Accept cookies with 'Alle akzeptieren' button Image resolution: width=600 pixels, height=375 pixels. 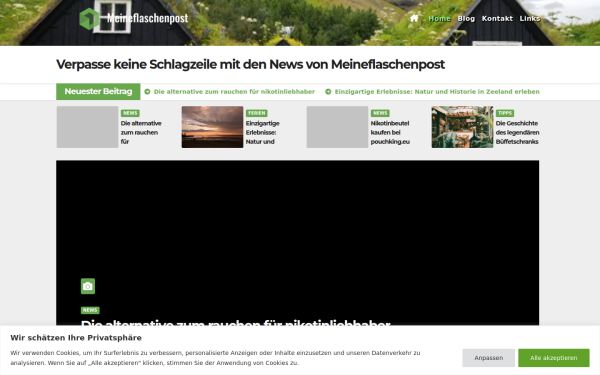pyautogui.click(x=554, y=358)
